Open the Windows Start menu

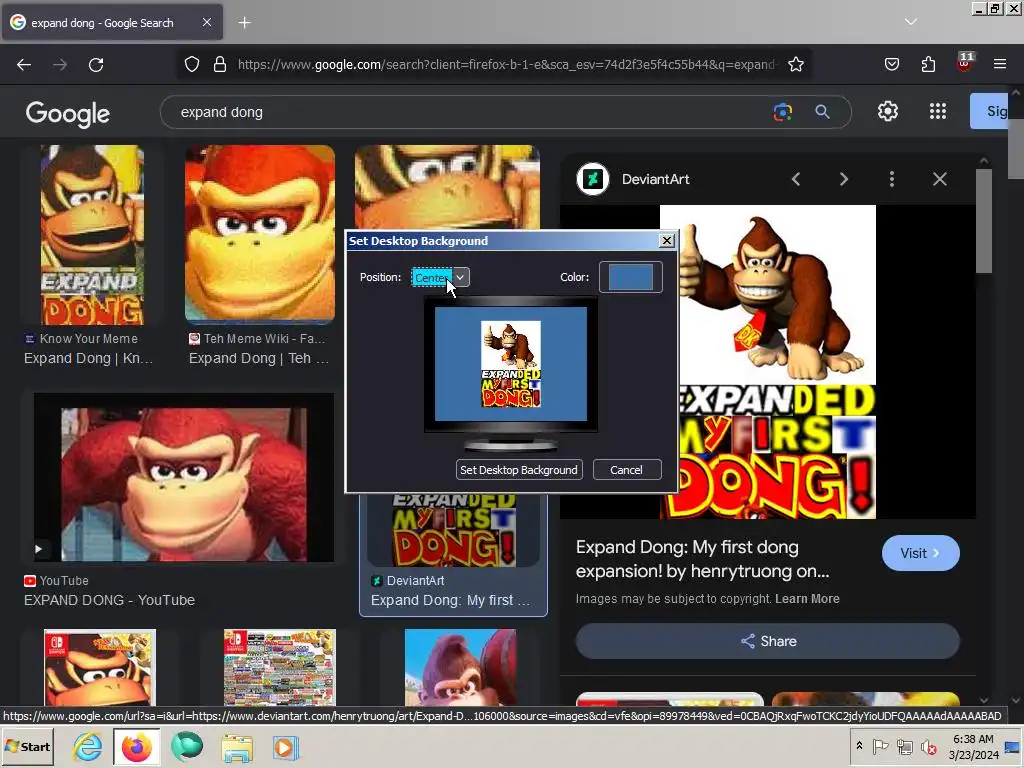pos(27,747)
